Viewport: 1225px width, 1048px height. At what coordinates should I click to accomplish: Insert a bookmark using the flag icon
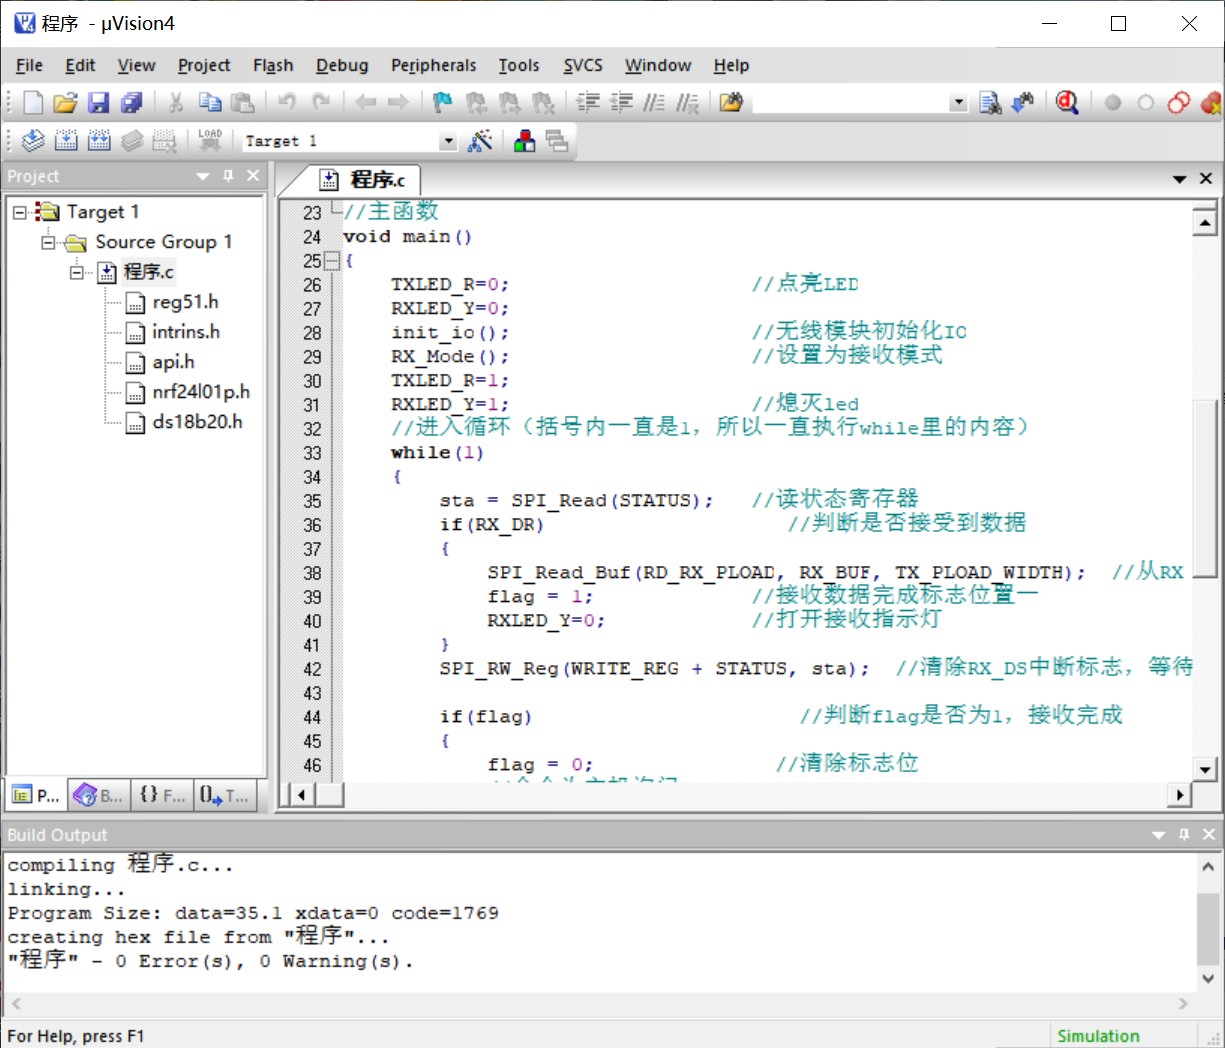(442, 102)
